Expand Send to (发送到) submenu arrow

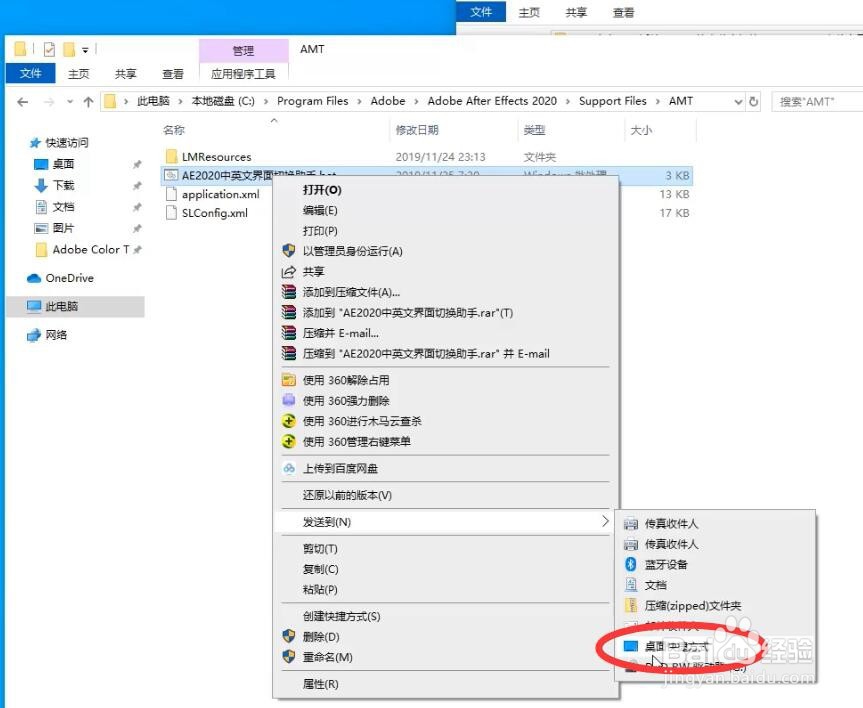click(x=605, y=521)
